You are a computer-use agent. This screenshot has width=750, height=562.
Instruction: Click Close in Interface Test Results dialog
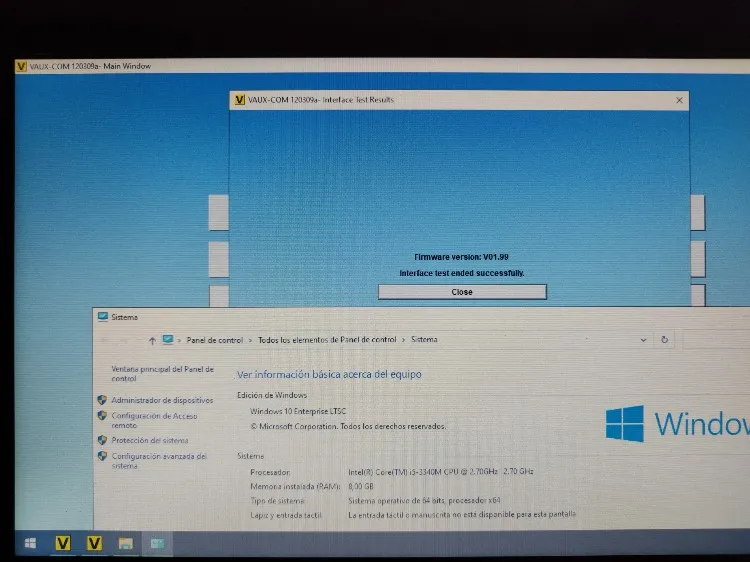pos(462,292)
